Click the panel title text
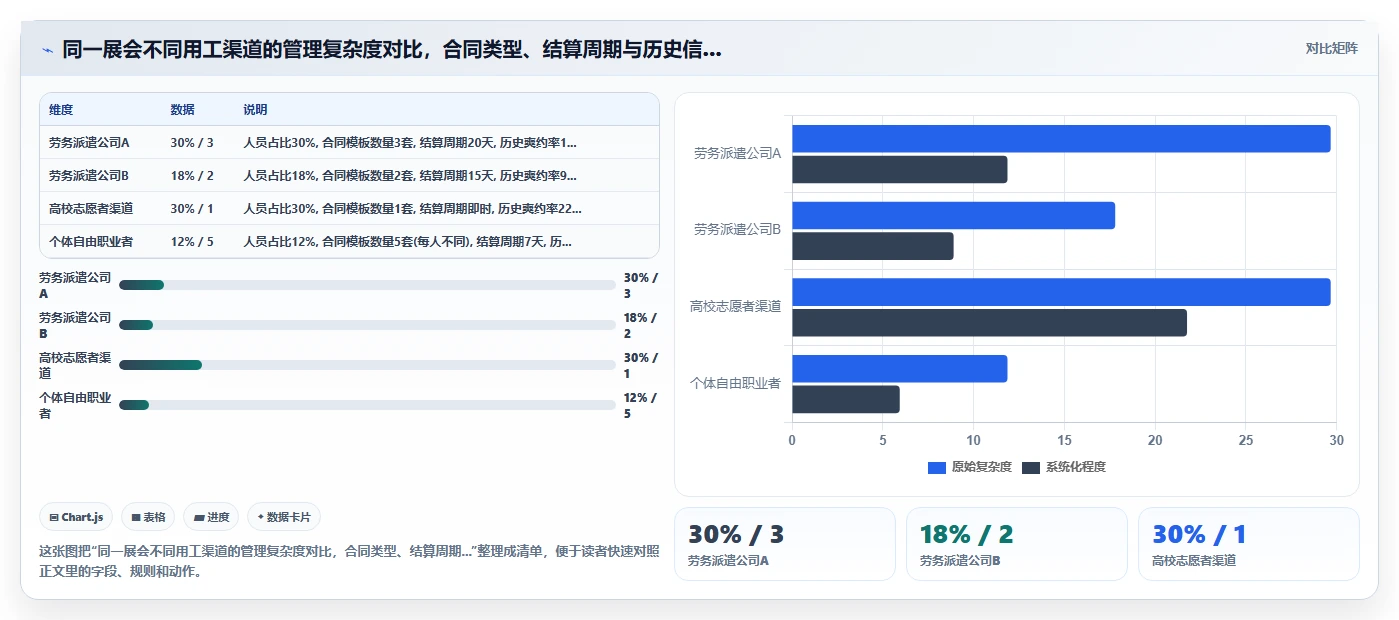1399x620 pixels. tap(392, 49)
